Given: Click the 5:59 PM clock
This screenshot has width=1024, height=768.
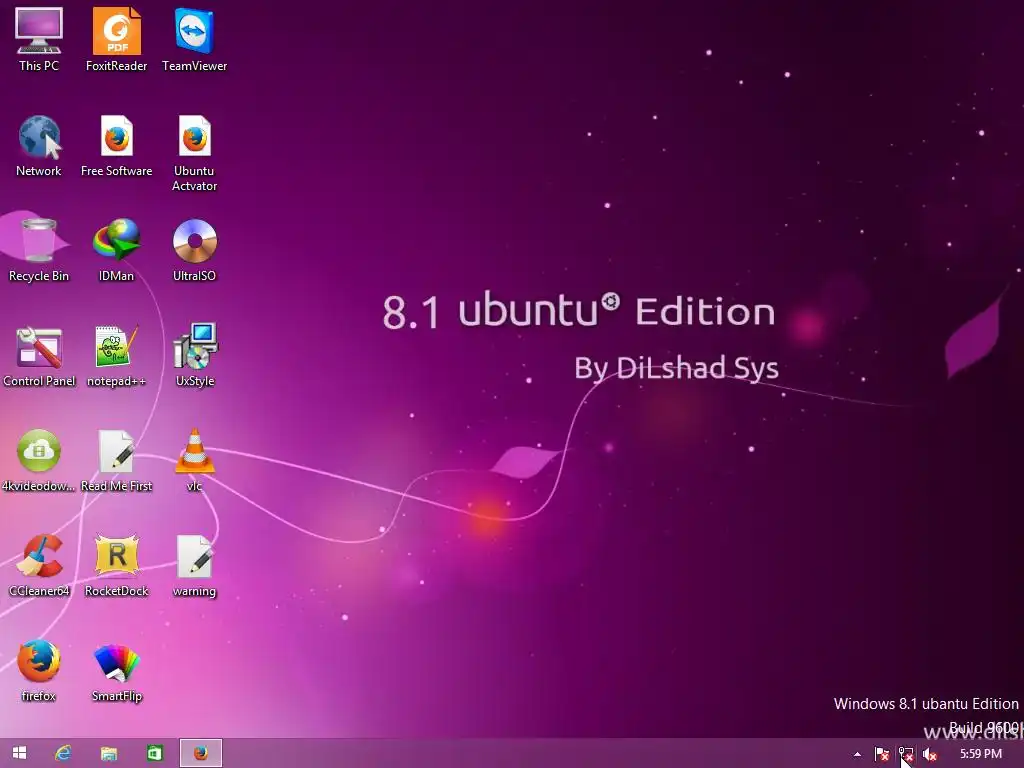Looking at the screenshot, I should pyautogui.click(x=980, y=754).
